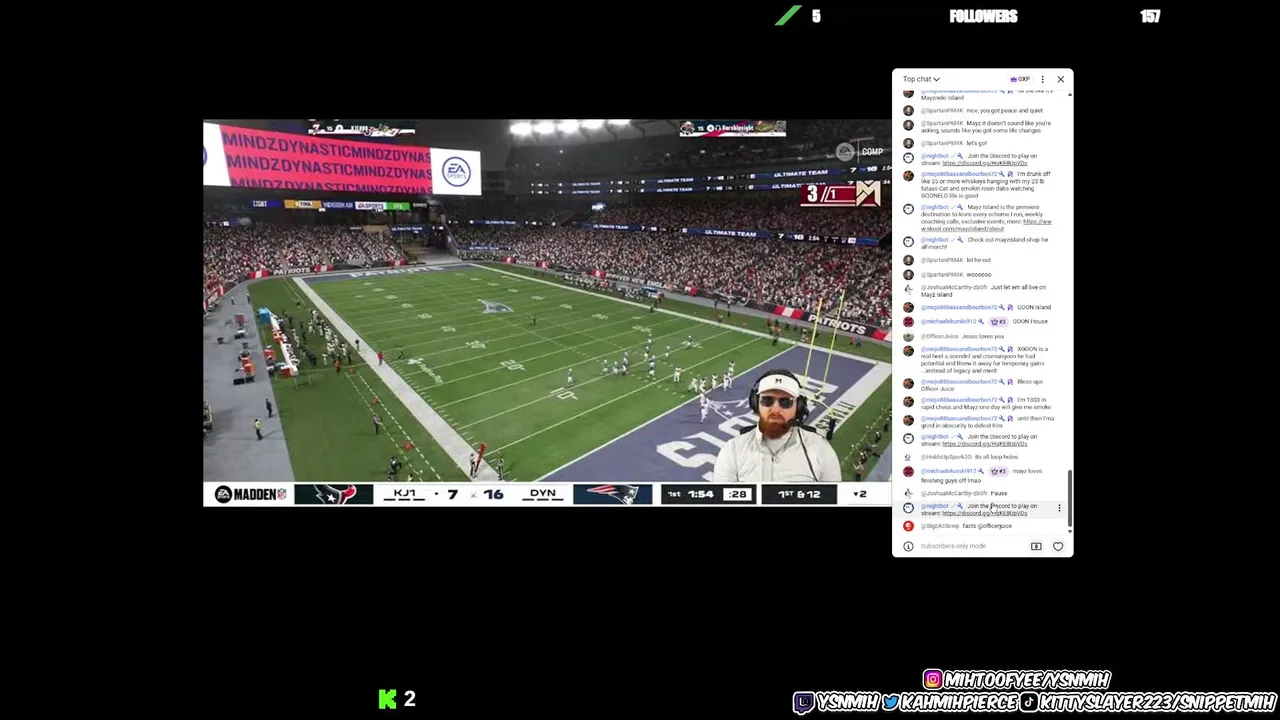Click the 'facts @officerjuice' message
1280x720 pixels.
point(987,526)
